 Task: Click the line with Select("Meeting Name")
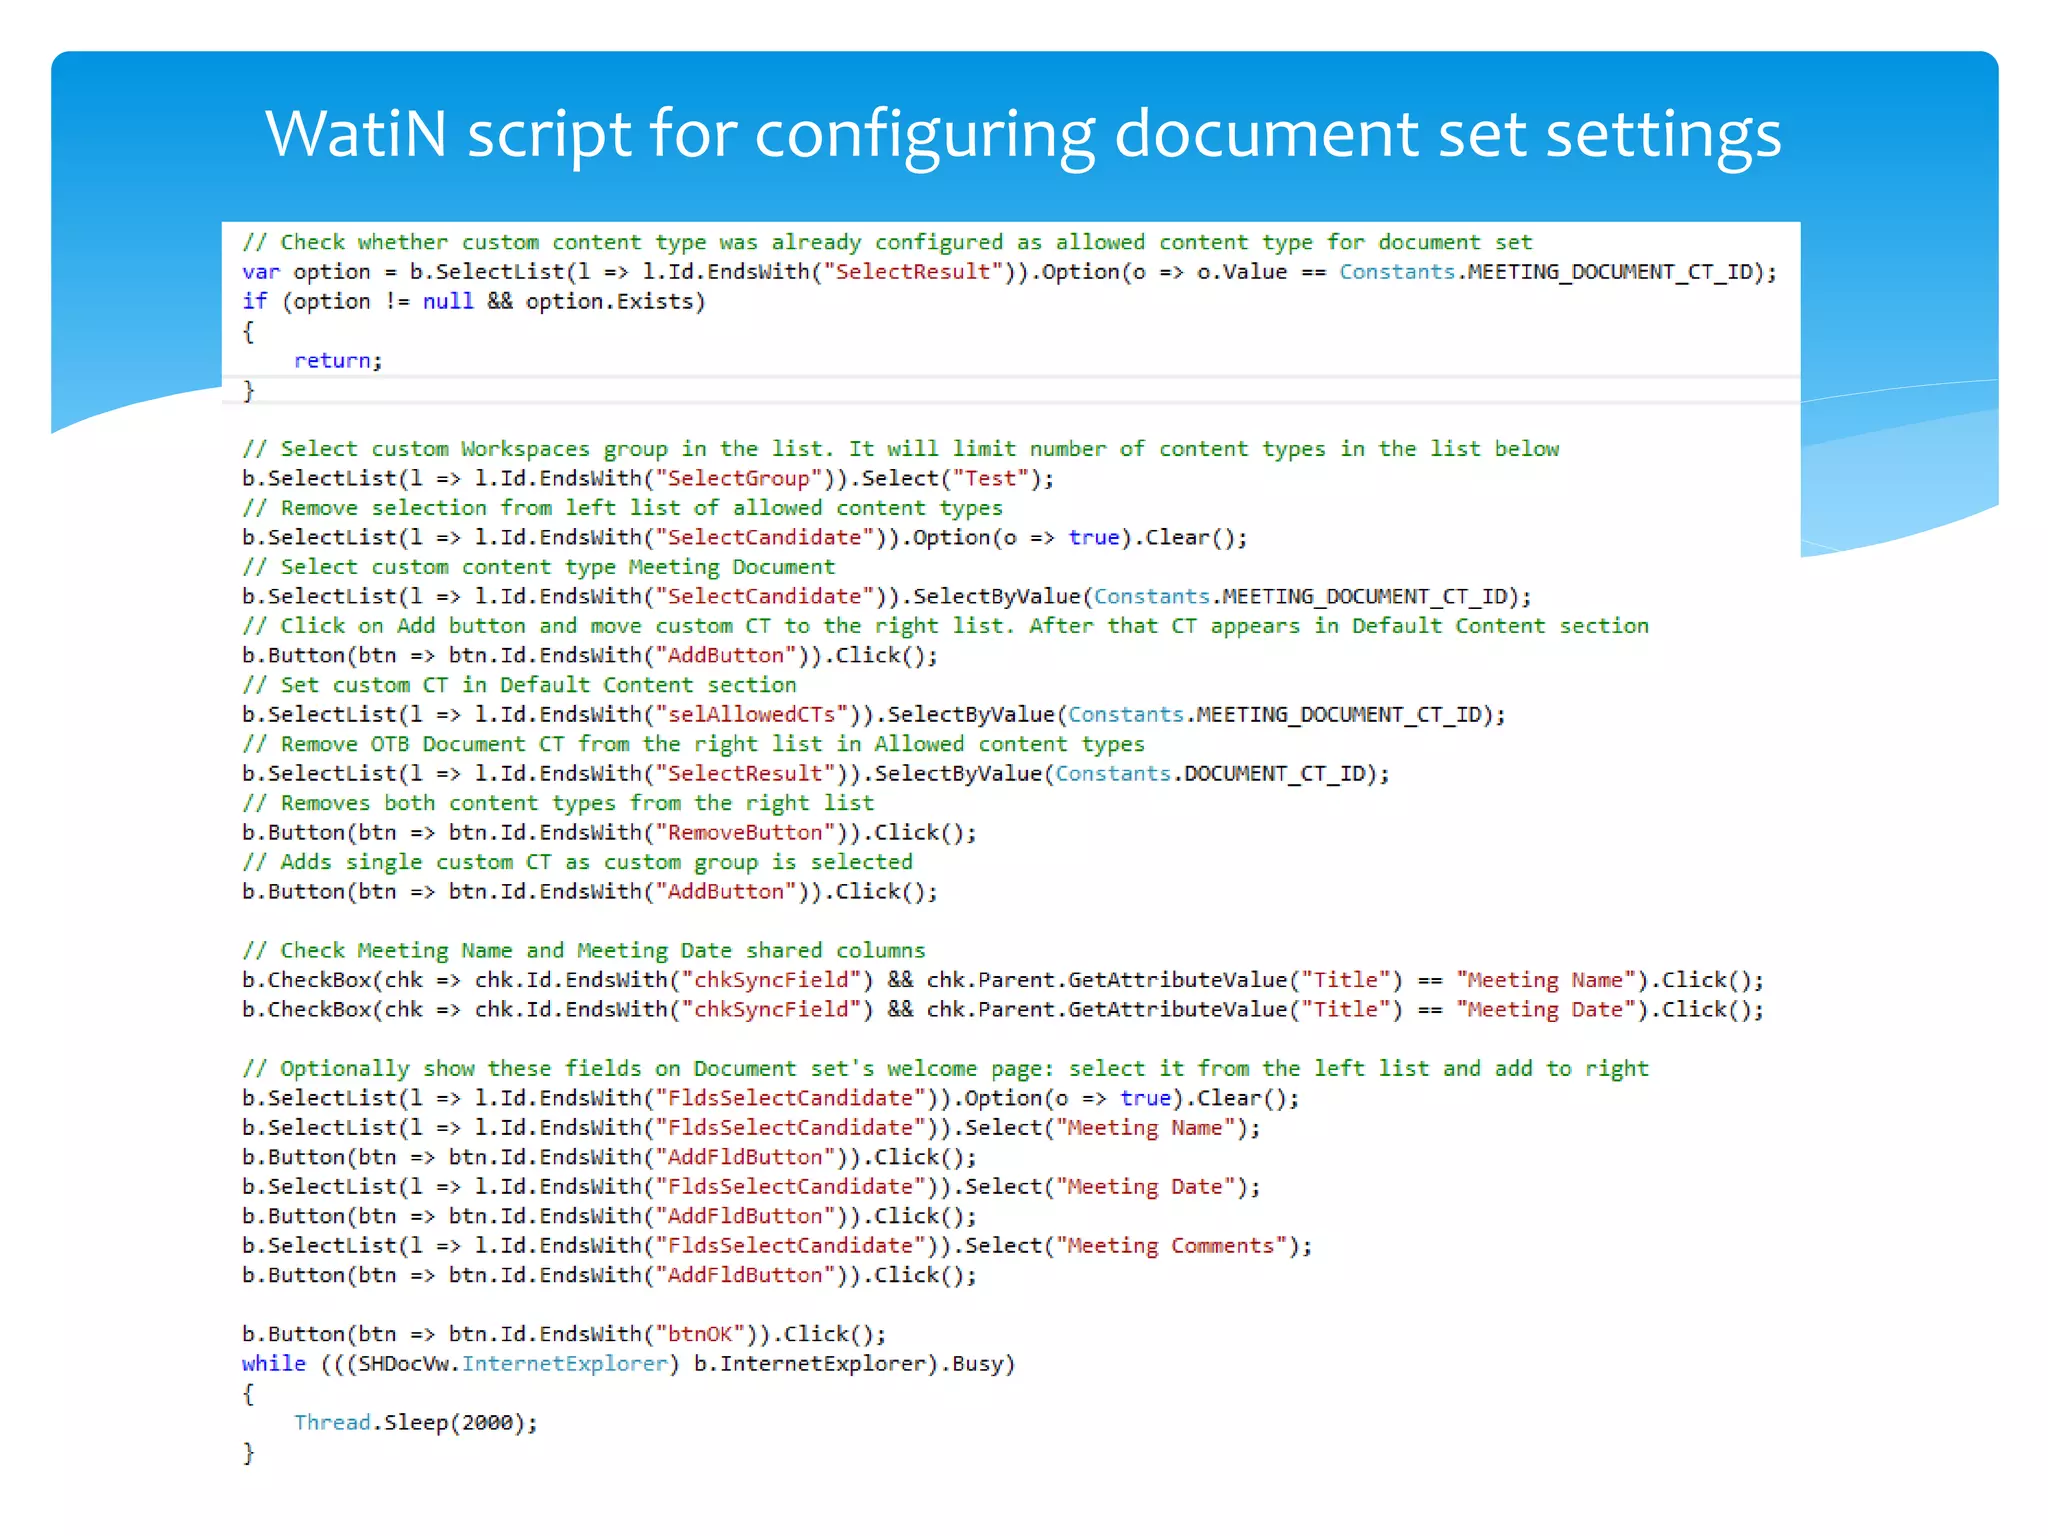pos(751,1127)
